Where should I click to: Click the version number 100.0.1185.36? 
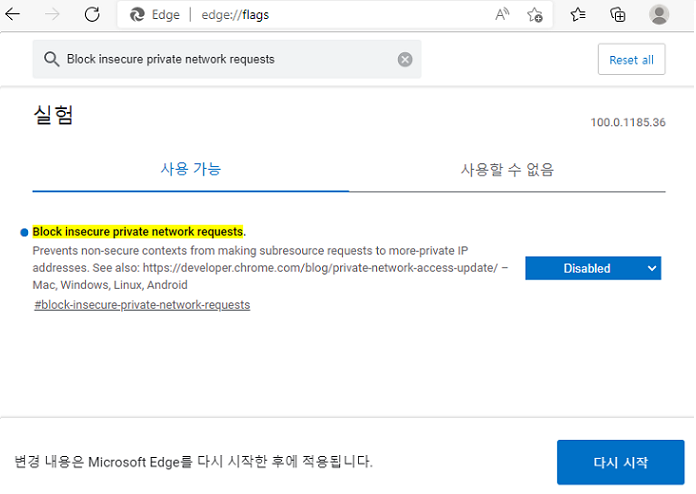pos(628,123)
